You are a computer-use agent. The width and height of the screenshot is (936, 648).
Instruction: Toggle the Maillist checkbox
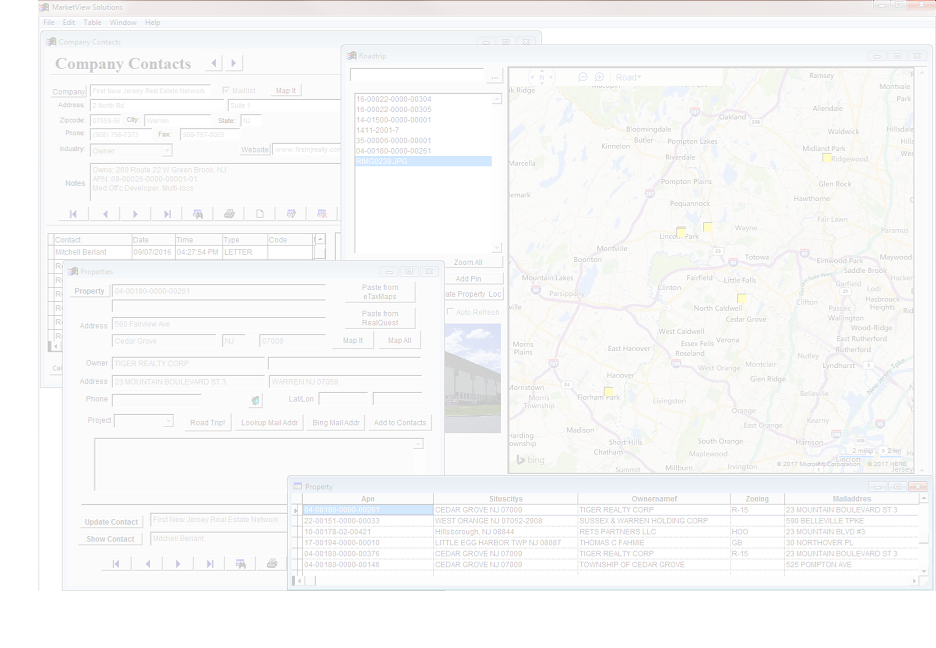(x=226, y=90)
